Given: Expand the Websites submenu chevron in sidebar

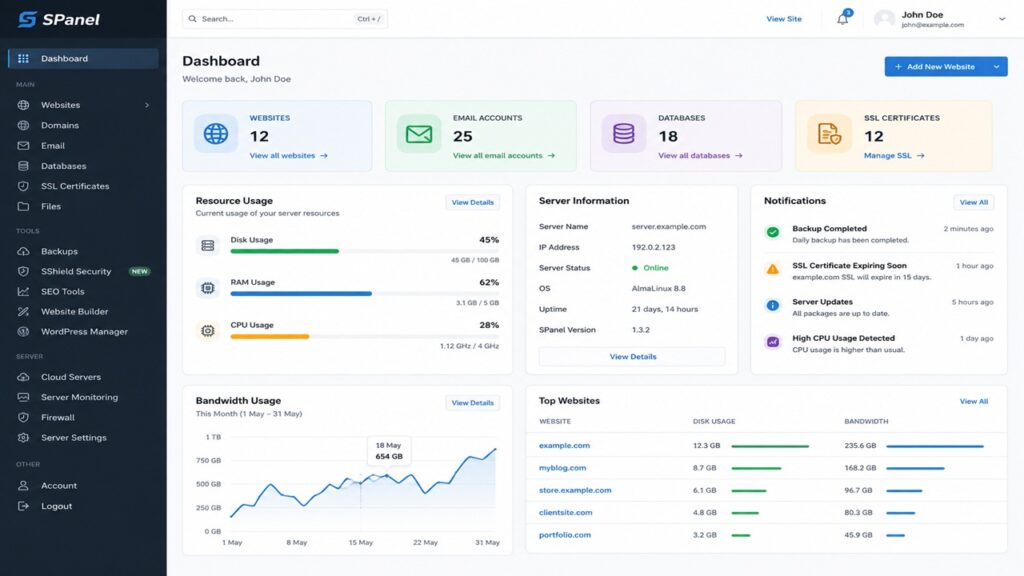Looking at the screenshot, I should coord(147,105).
